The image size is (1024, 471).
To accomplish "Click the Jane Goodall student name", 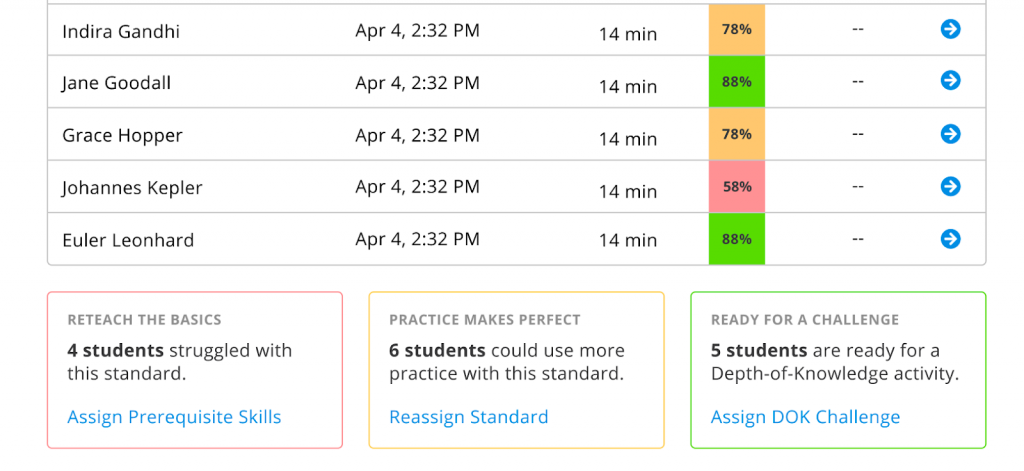I will click(116, 83).
